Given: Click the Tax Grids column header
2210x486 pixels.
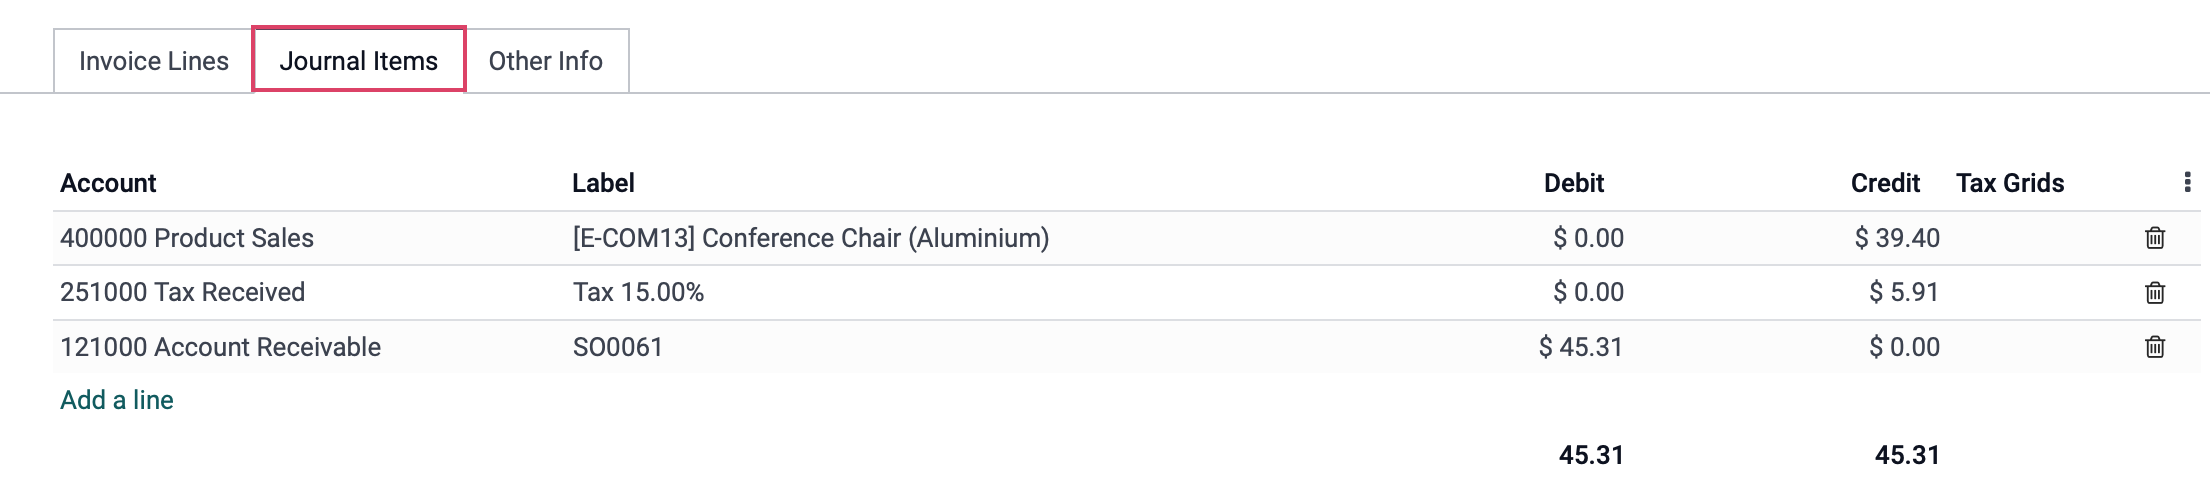Looking at the screenshot, I should pos(2010,183).
